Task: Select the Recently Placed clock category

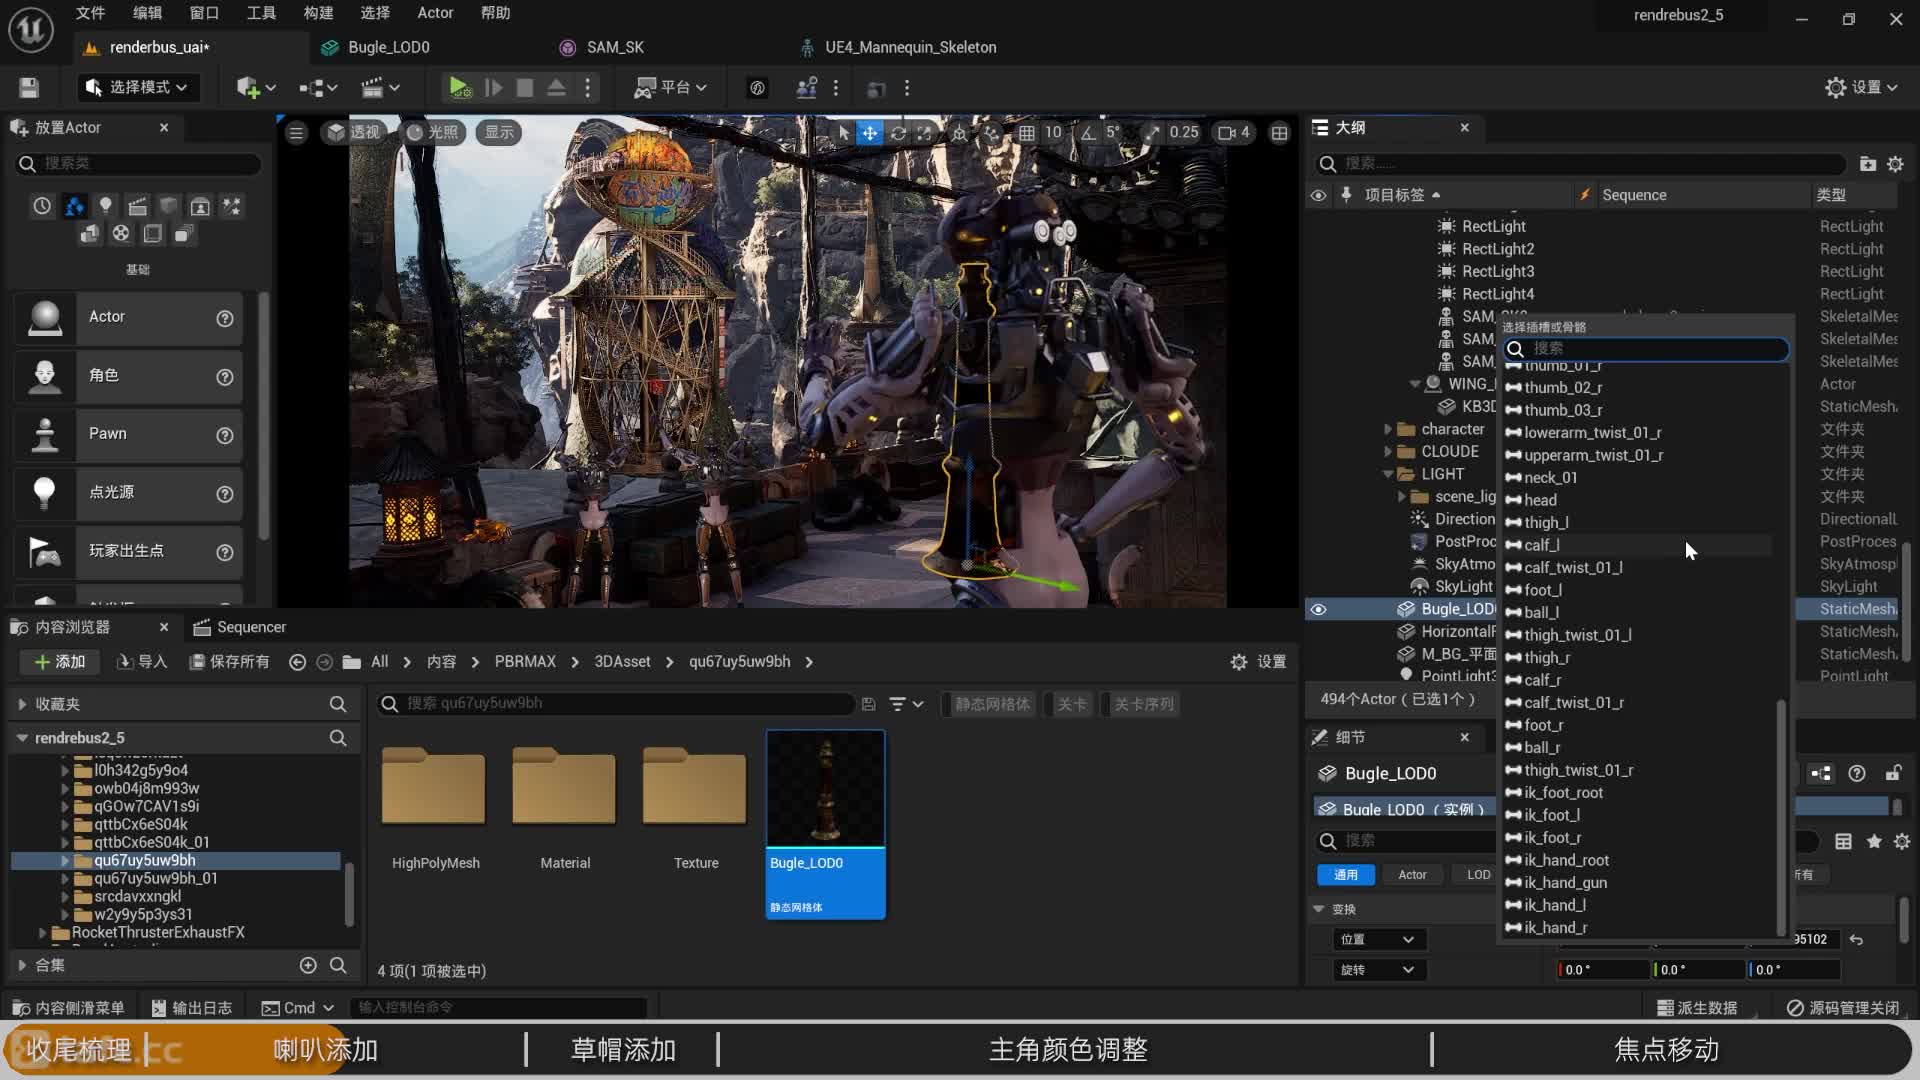Action: (x=42, y=206)
